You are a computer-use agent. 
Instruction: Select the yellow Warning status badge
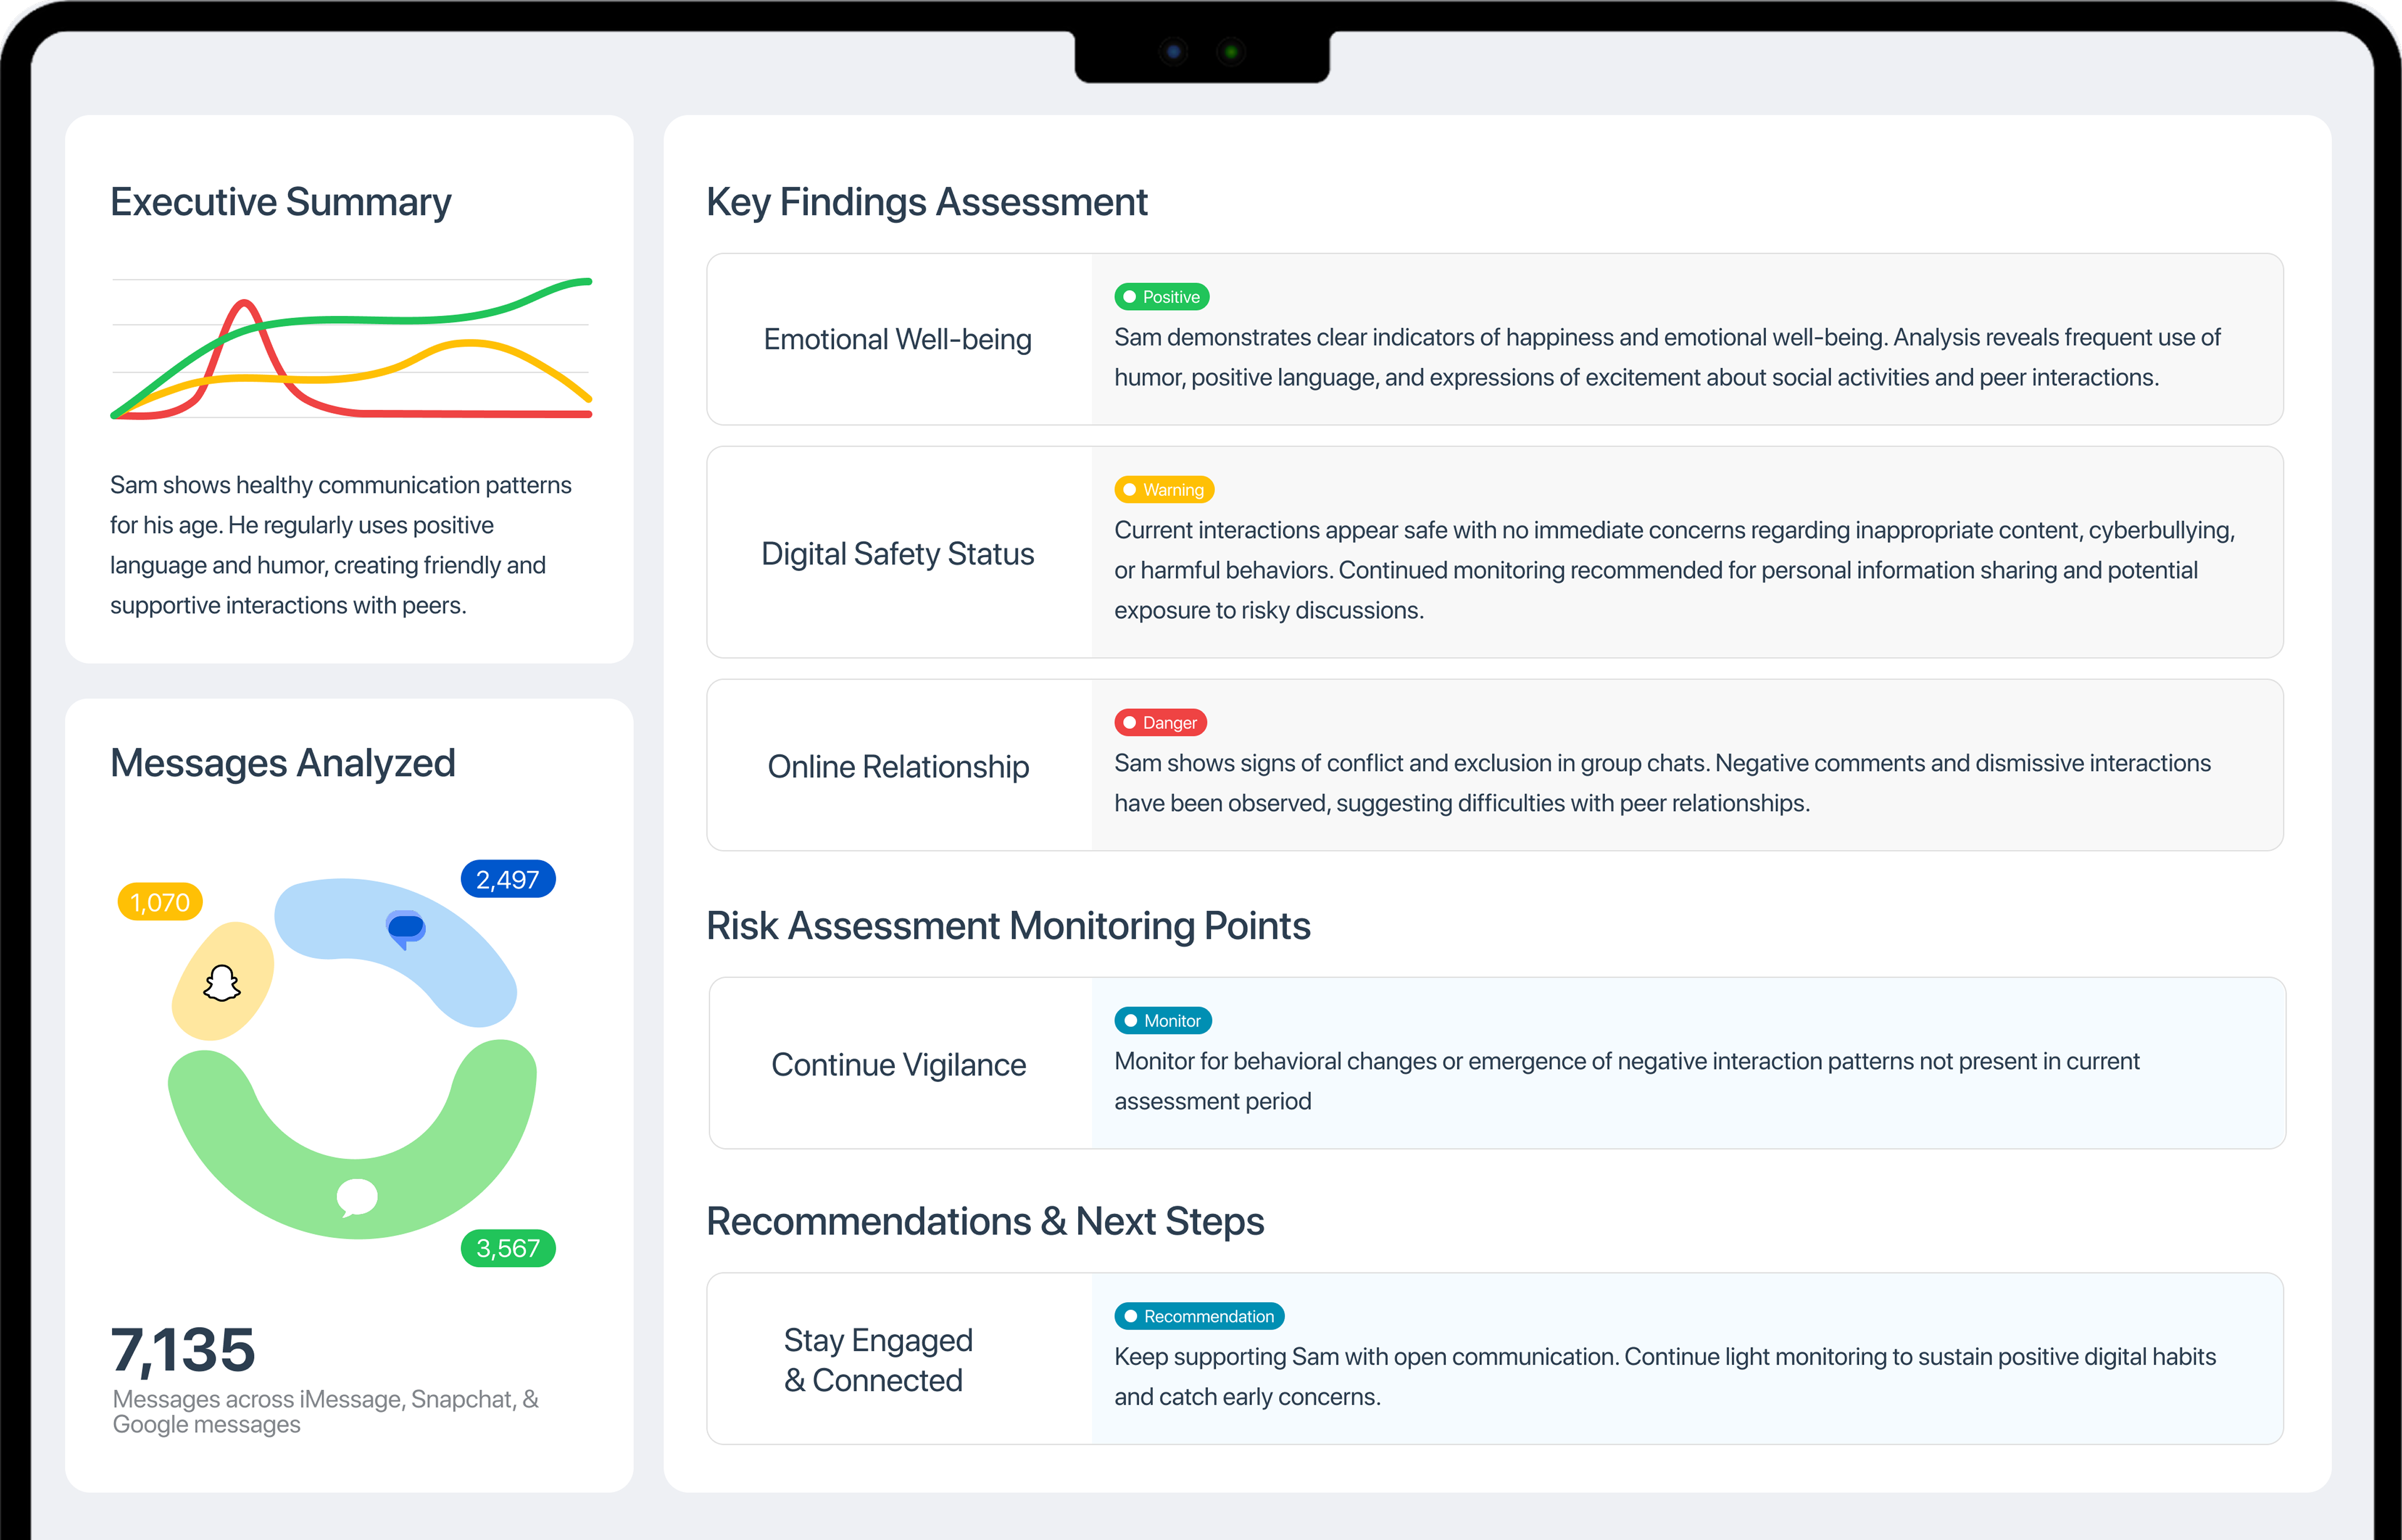coord(1164,490)
